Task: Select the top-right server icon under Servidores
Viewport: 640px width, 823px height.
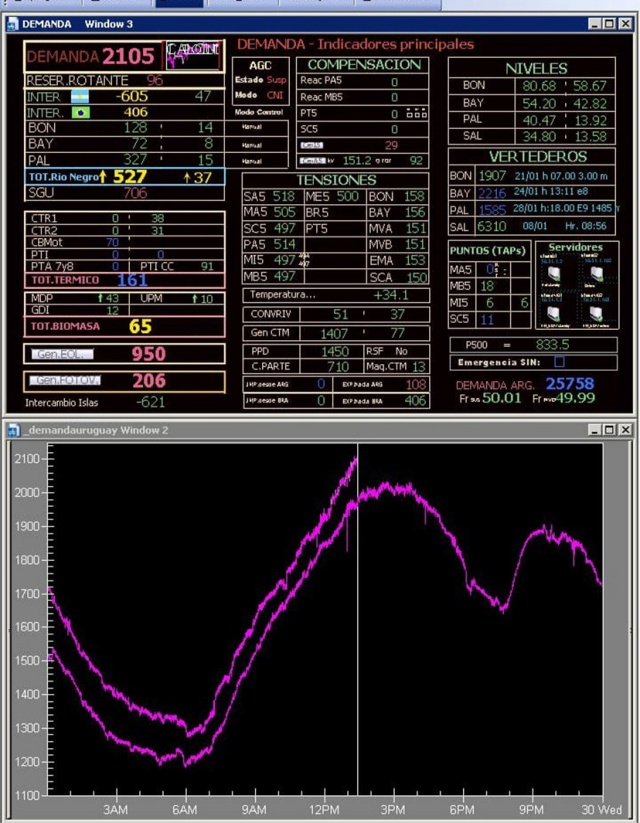Action: (596, 273)
